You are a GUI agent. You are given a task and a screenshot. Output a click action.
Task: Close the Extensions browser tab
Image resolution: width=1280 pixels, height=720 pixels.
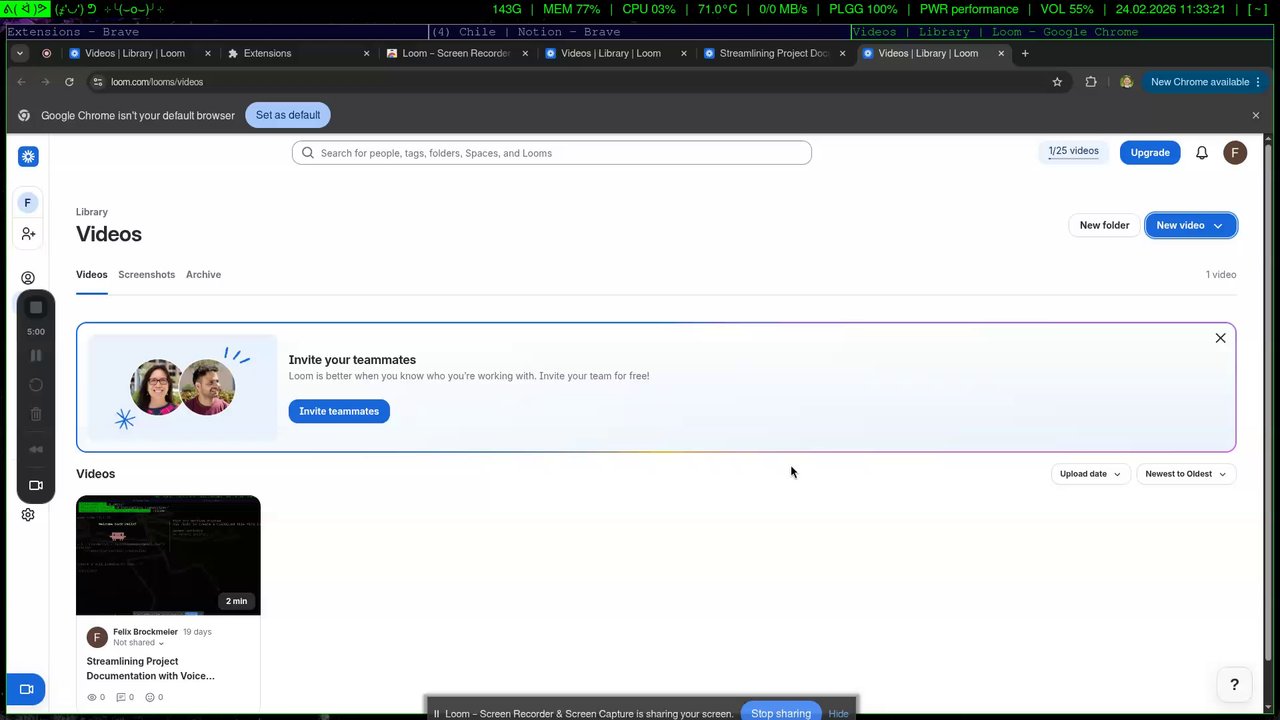click(x=366, y=53)
